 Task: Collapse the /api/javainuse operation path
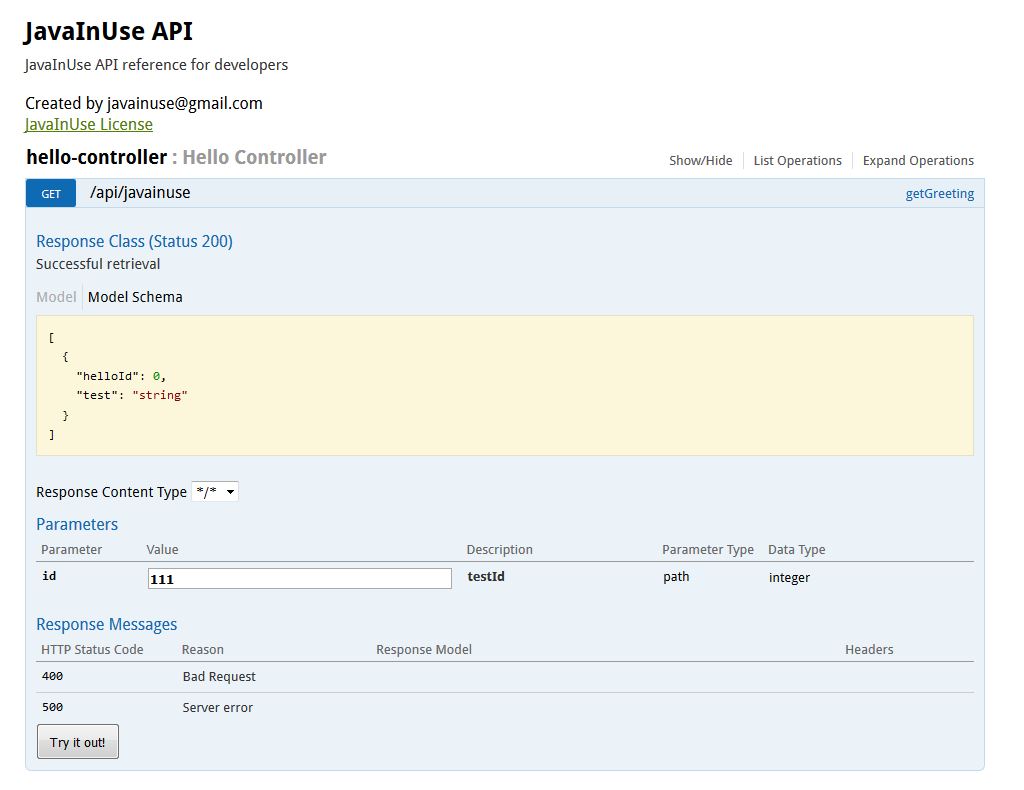pos(140,193)
